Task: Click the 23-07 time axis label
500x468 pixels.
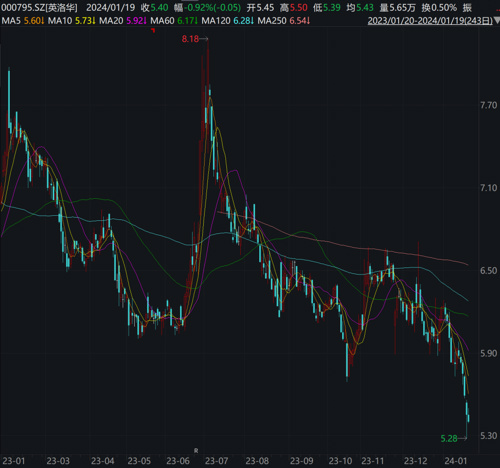Action: pyautogui.click(x=217, y=461)
